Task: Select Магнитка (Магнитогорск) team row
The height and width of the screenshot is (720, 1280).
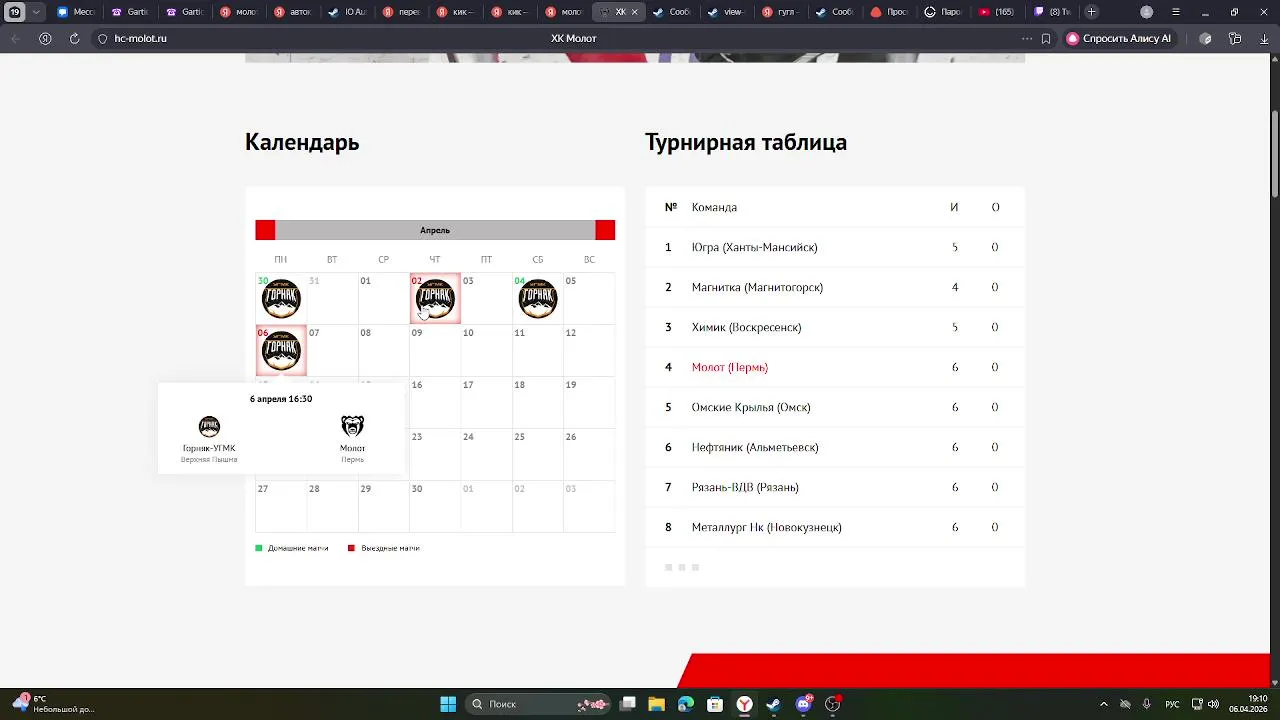Action: [835, 287]
